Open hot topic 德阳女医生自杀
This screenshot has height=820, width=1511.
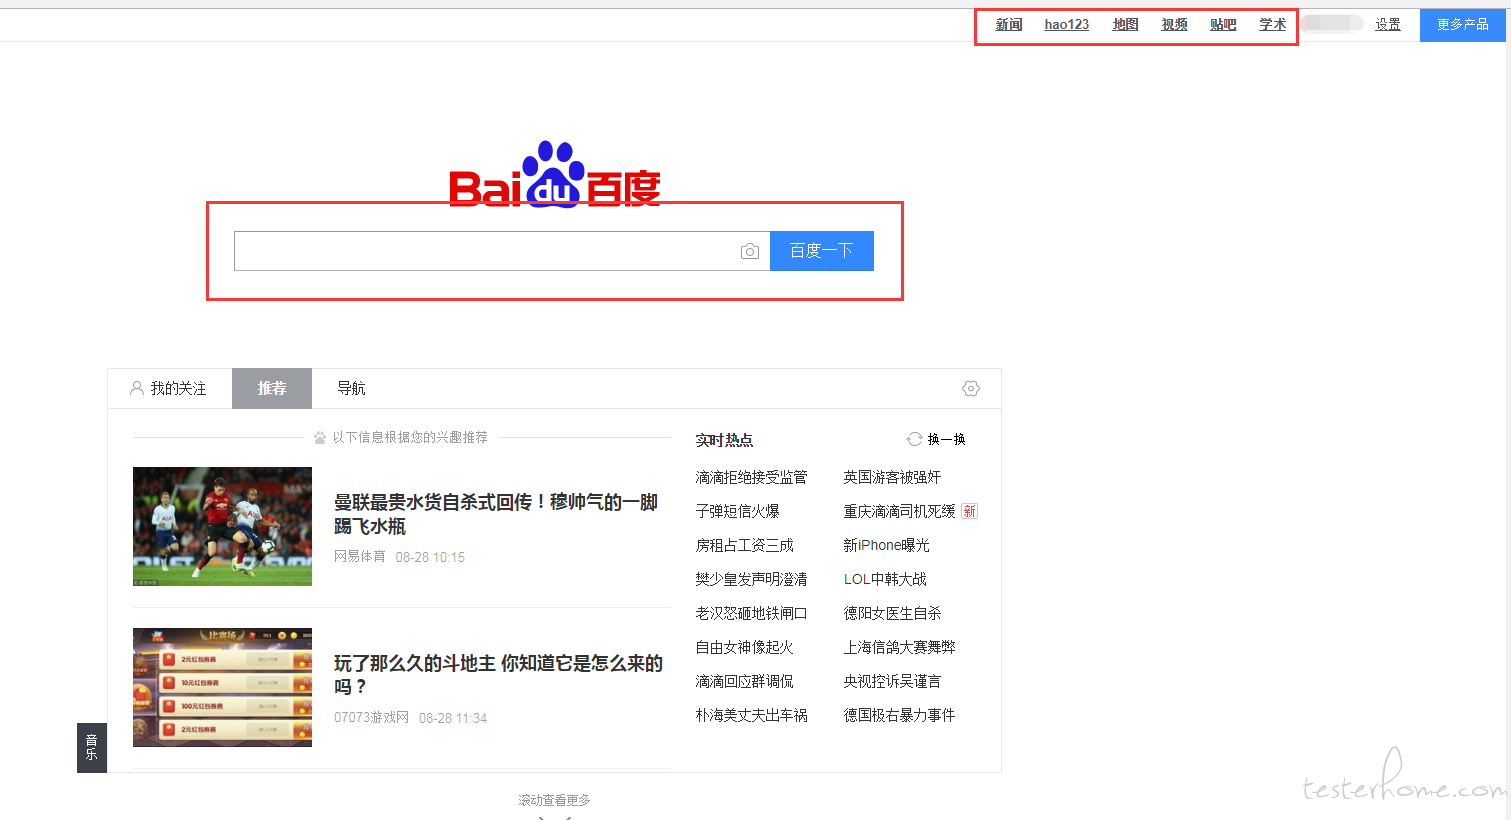(892, 614)
